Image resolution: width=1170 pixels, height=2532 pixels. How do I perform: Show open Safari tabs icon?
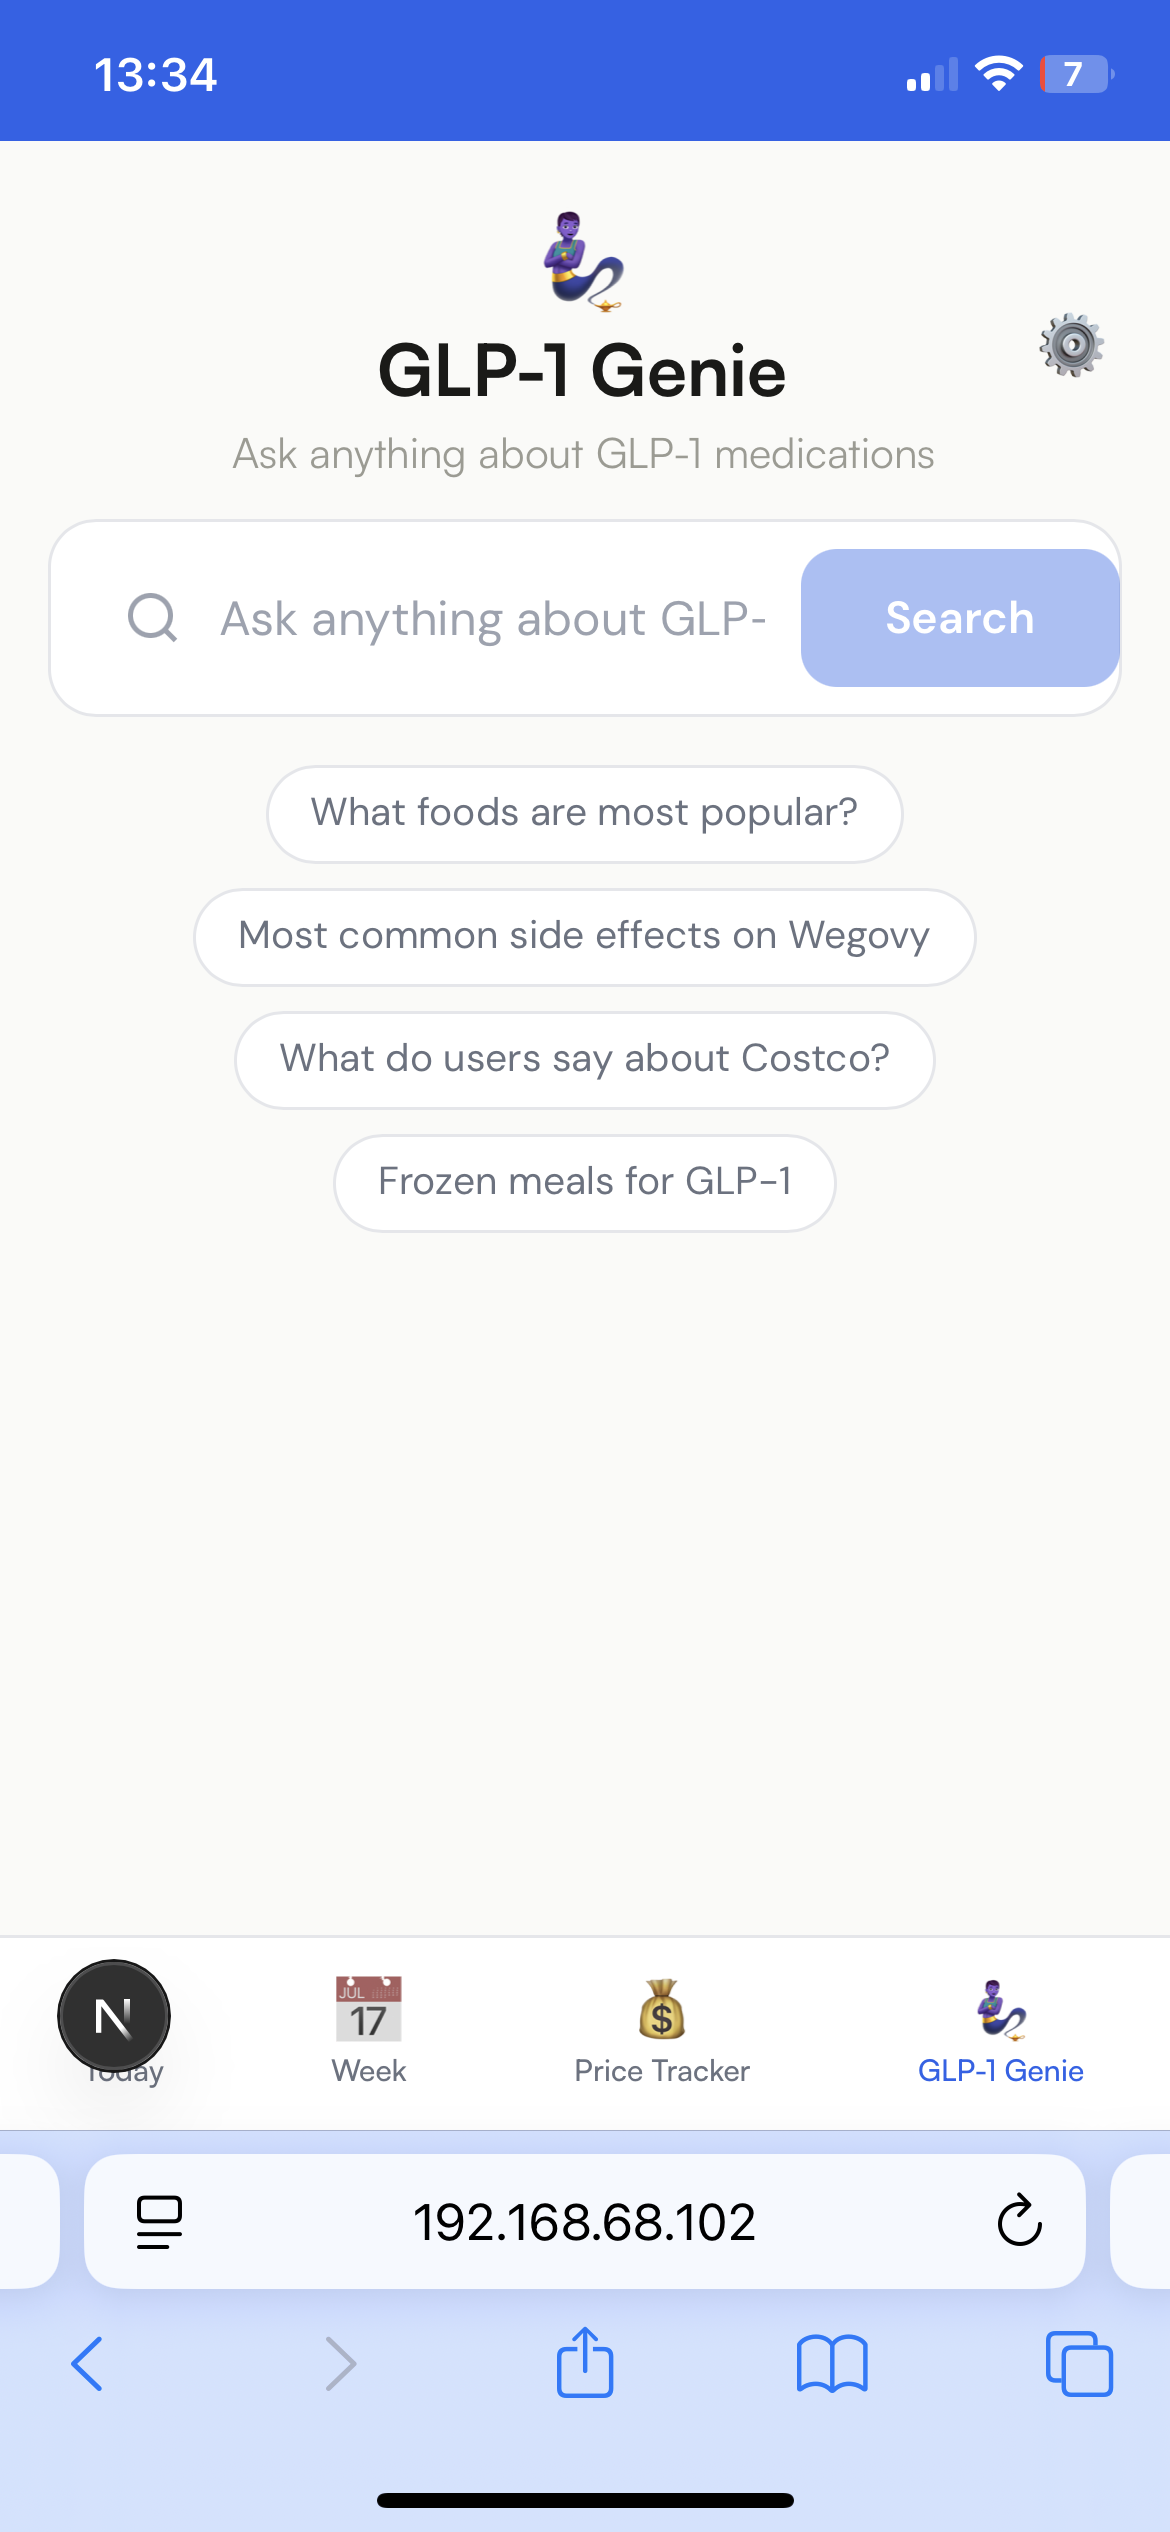tap(1078, 2364)
